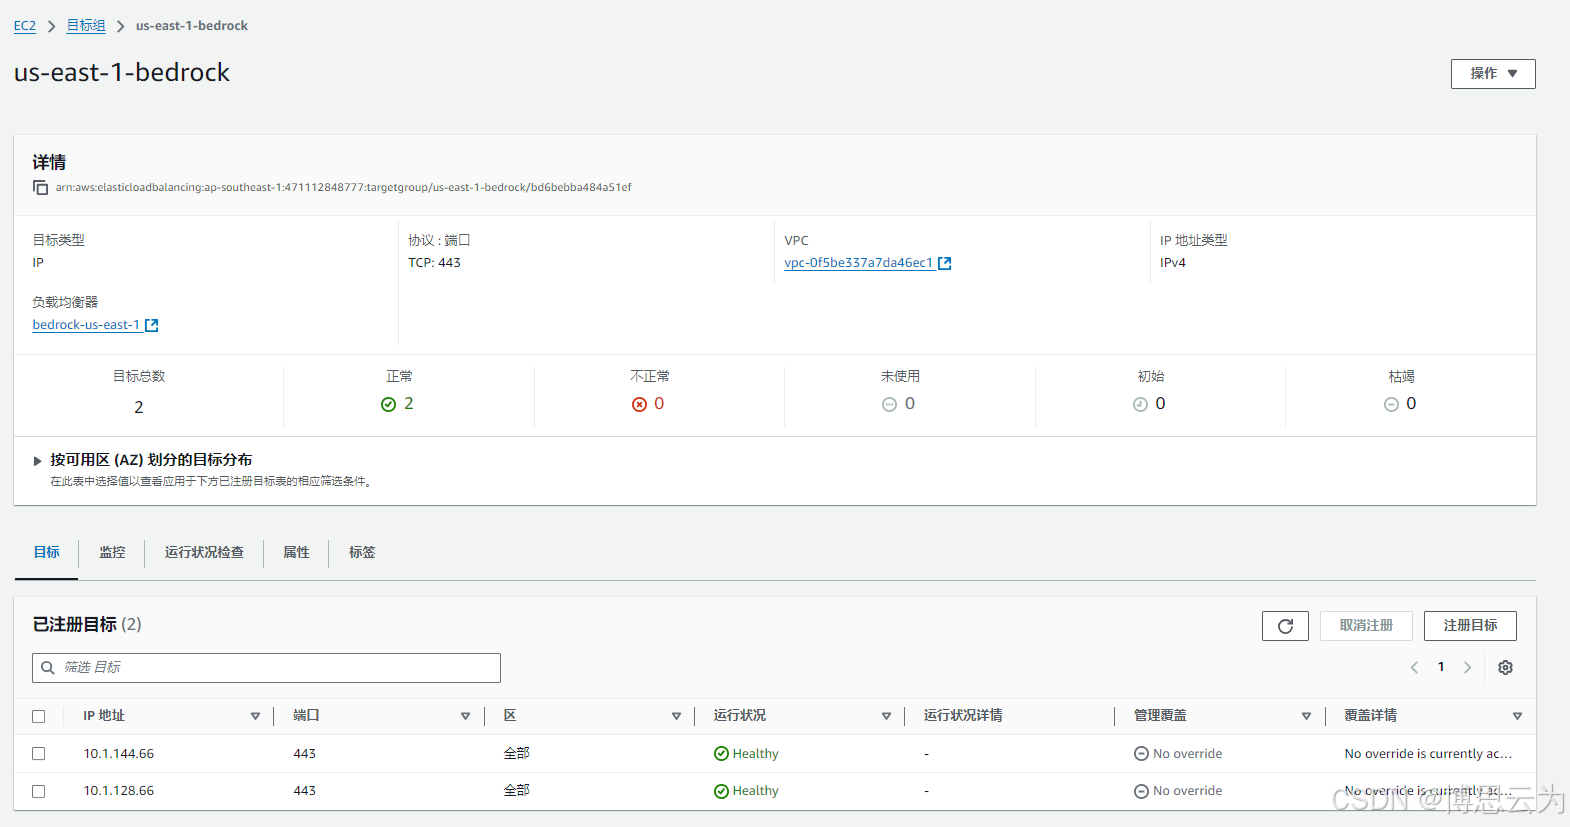Copy the target group ARN icon
Screen dimensions: 1570x827
click(40, 188)
